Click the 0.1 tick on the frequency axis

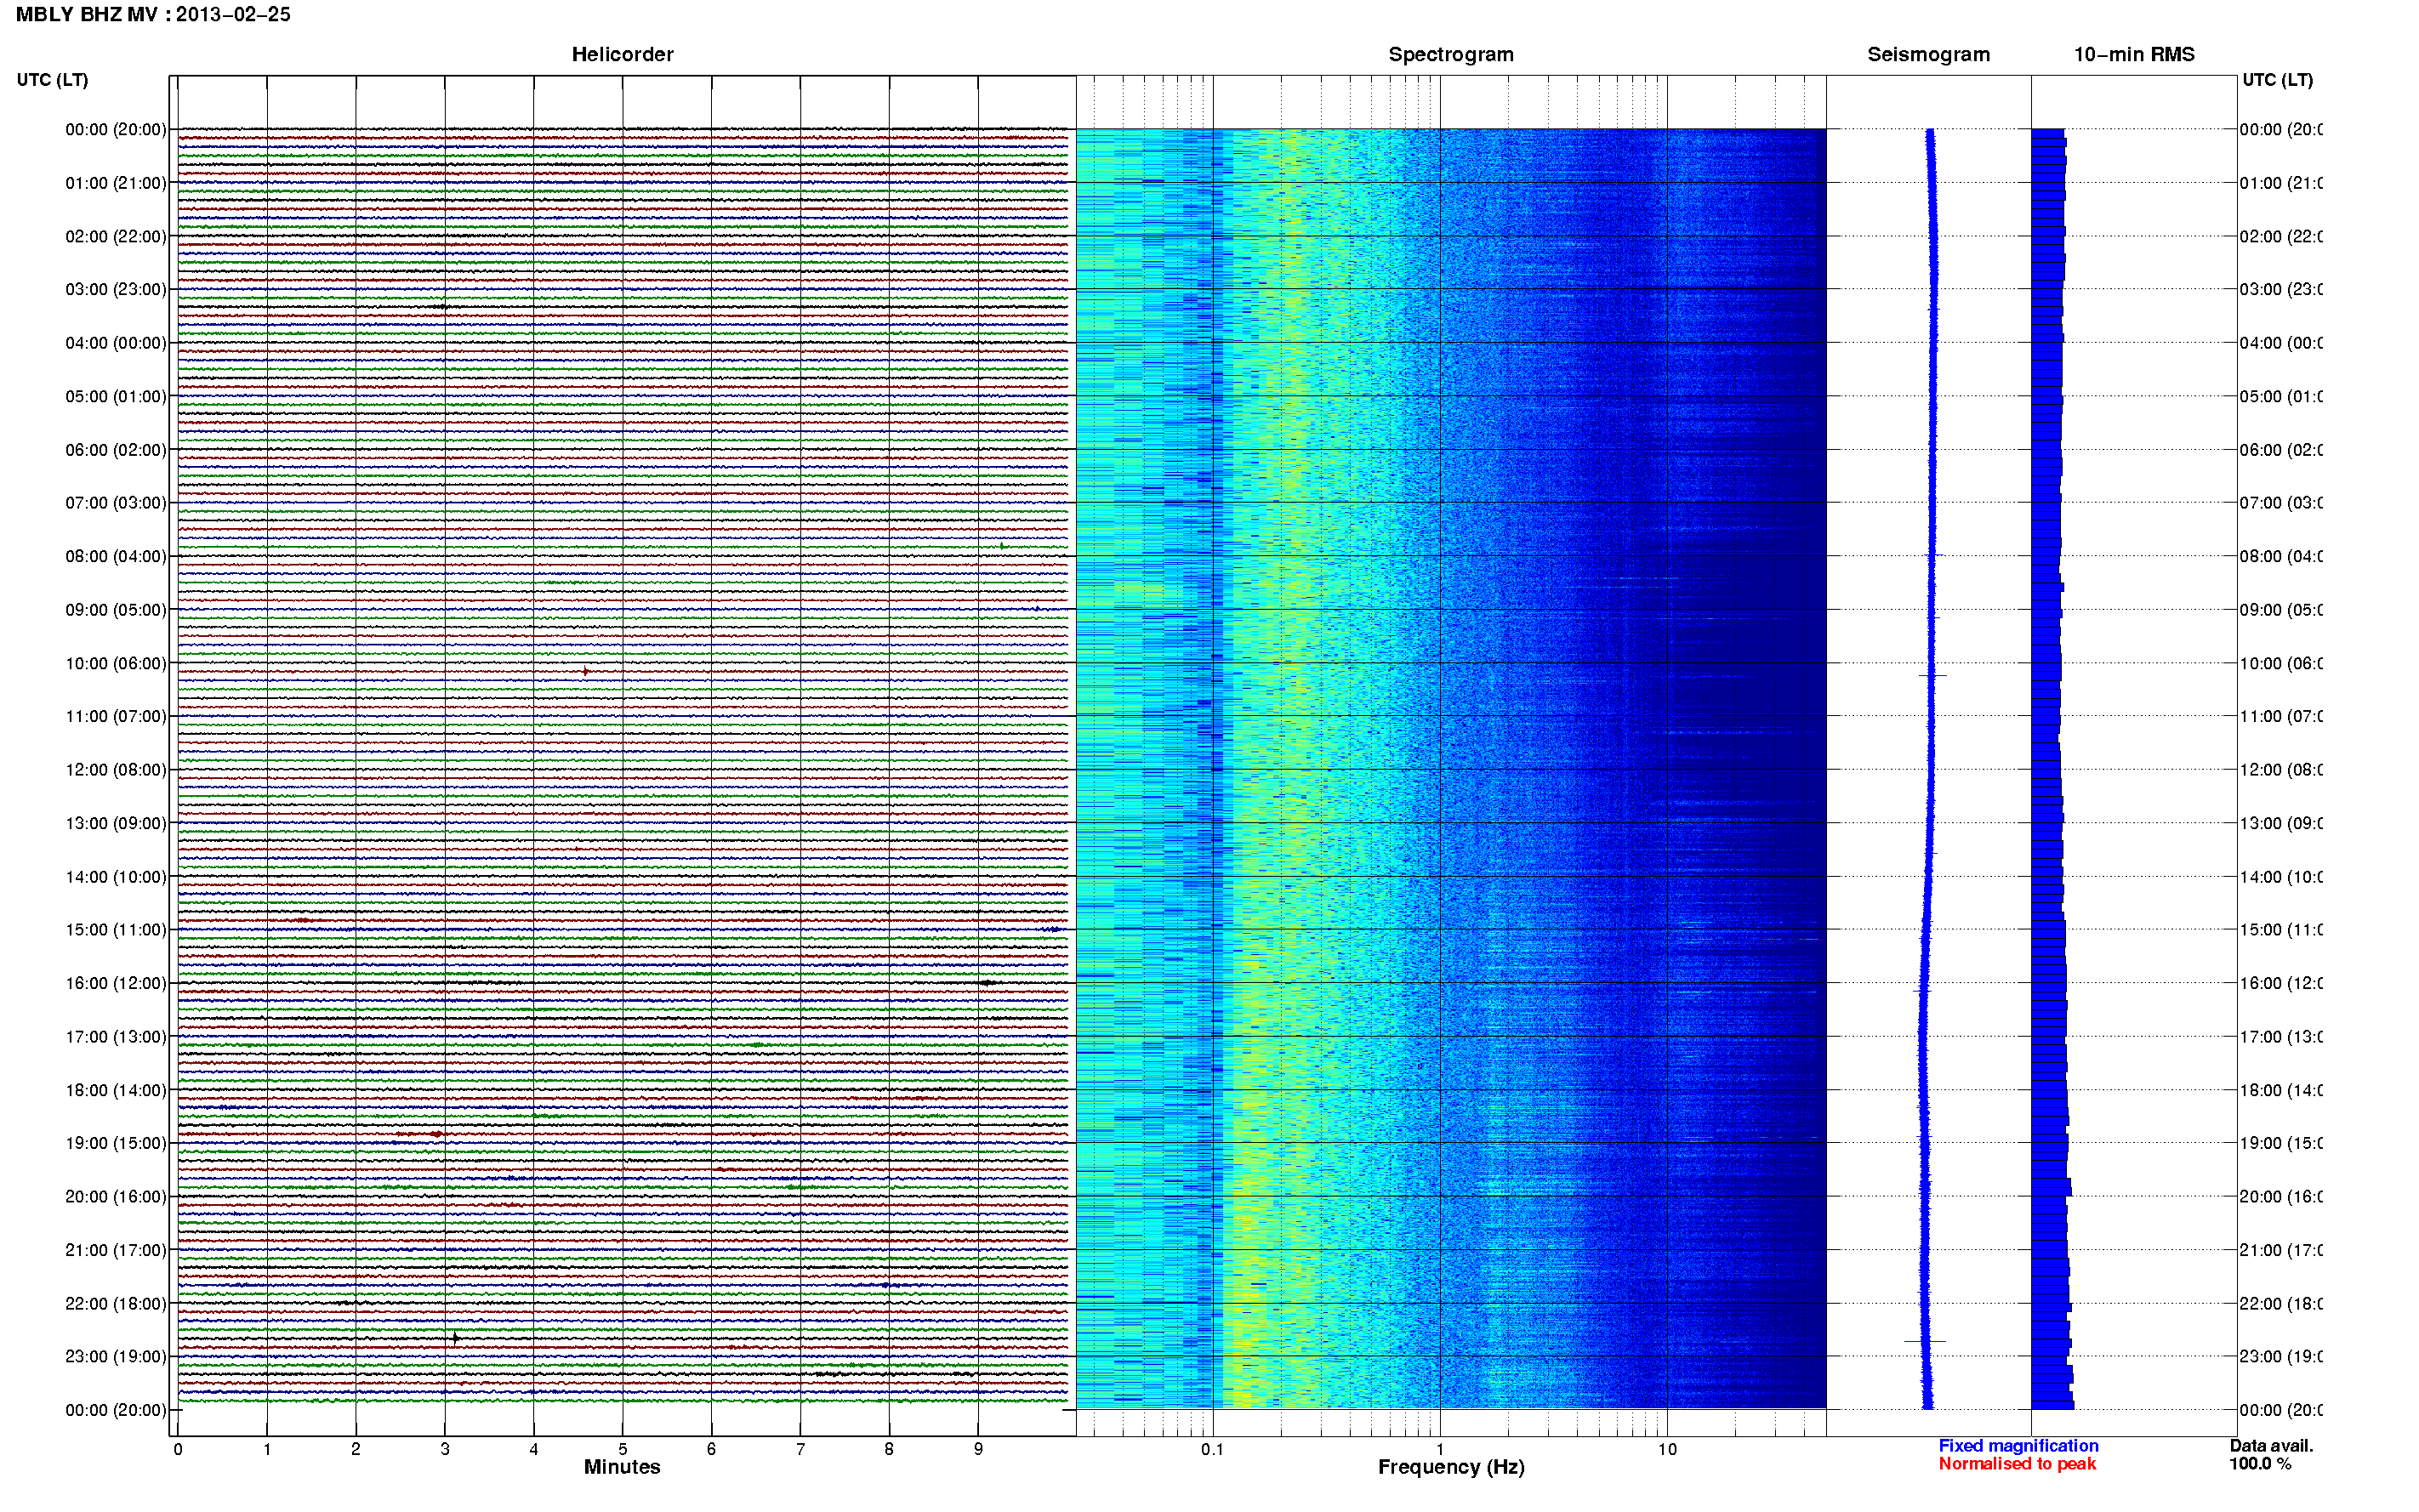pyautogui.click(x=1212, y=1449)
